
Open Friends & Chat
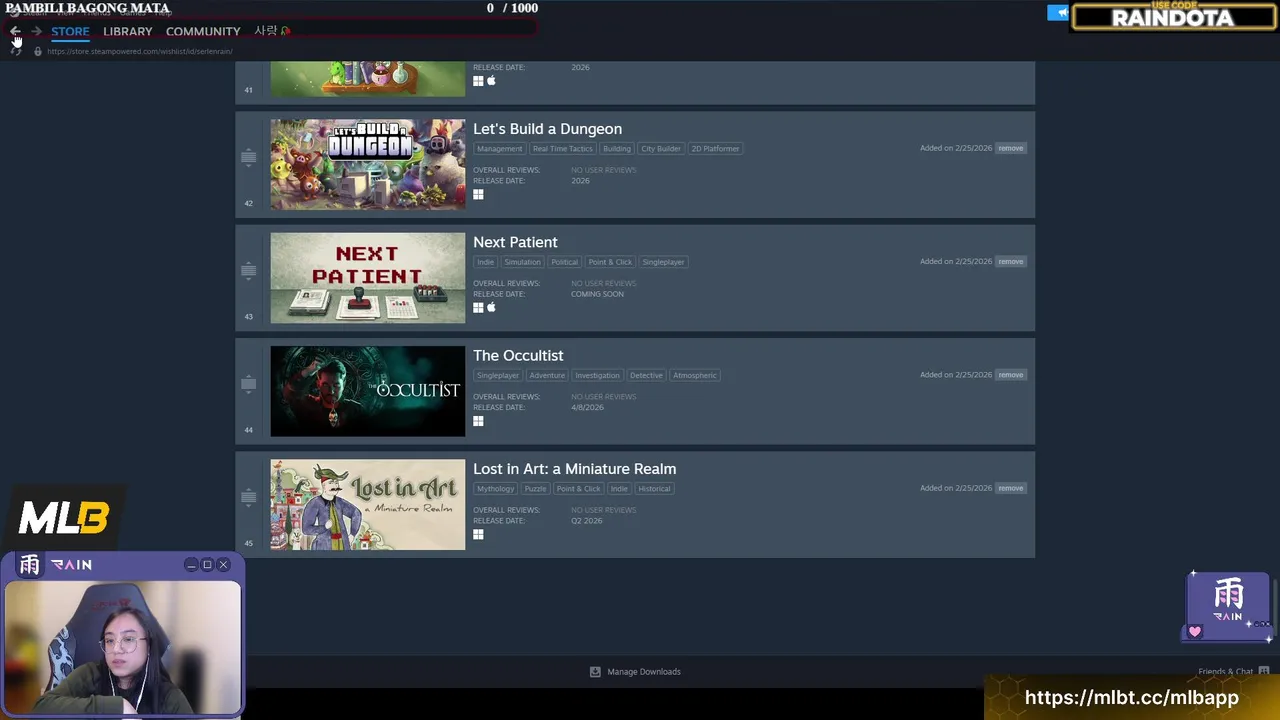tap(1233, 672)
